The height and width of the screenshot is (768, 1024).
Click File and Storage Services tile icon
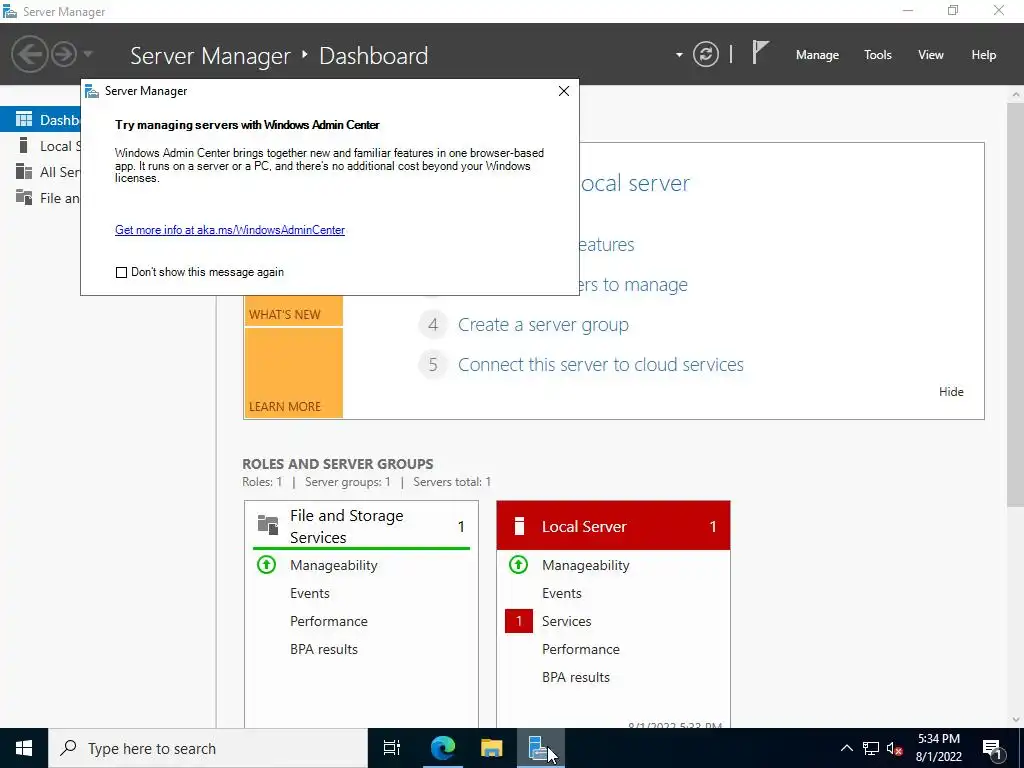tap(268, 524)
